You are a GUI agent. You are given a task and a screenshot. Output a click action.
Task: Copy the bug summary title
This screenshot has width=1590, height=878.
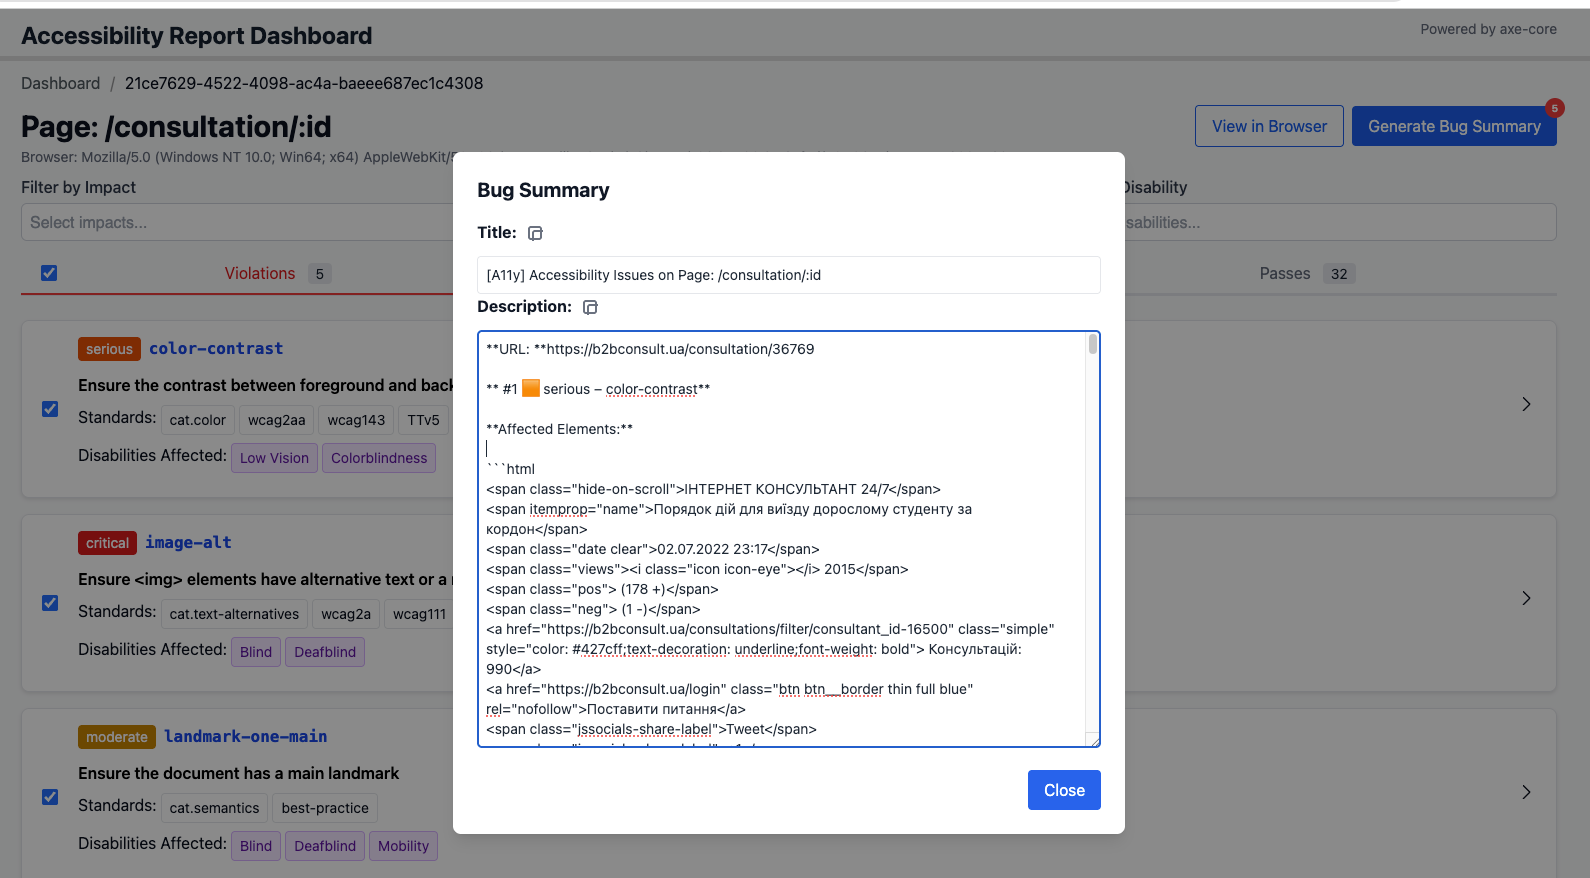(535, 233)
